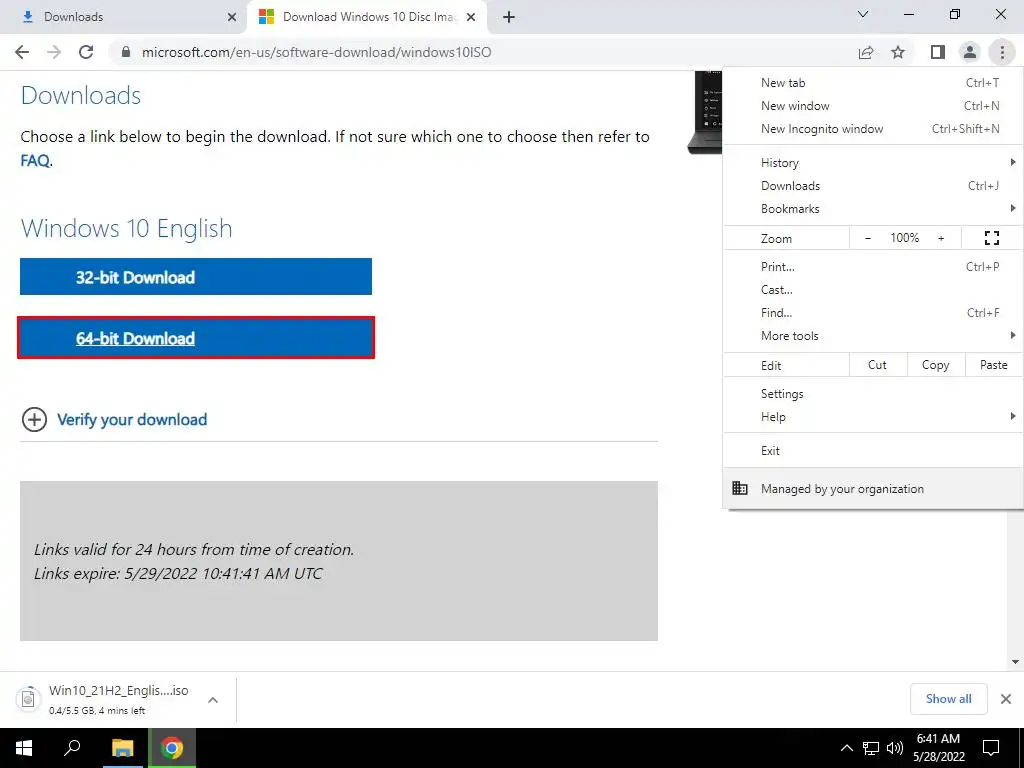This screenshot has width=1024, height=768.
Task: Click Cut in the Edit row
Action: point(878,365)
